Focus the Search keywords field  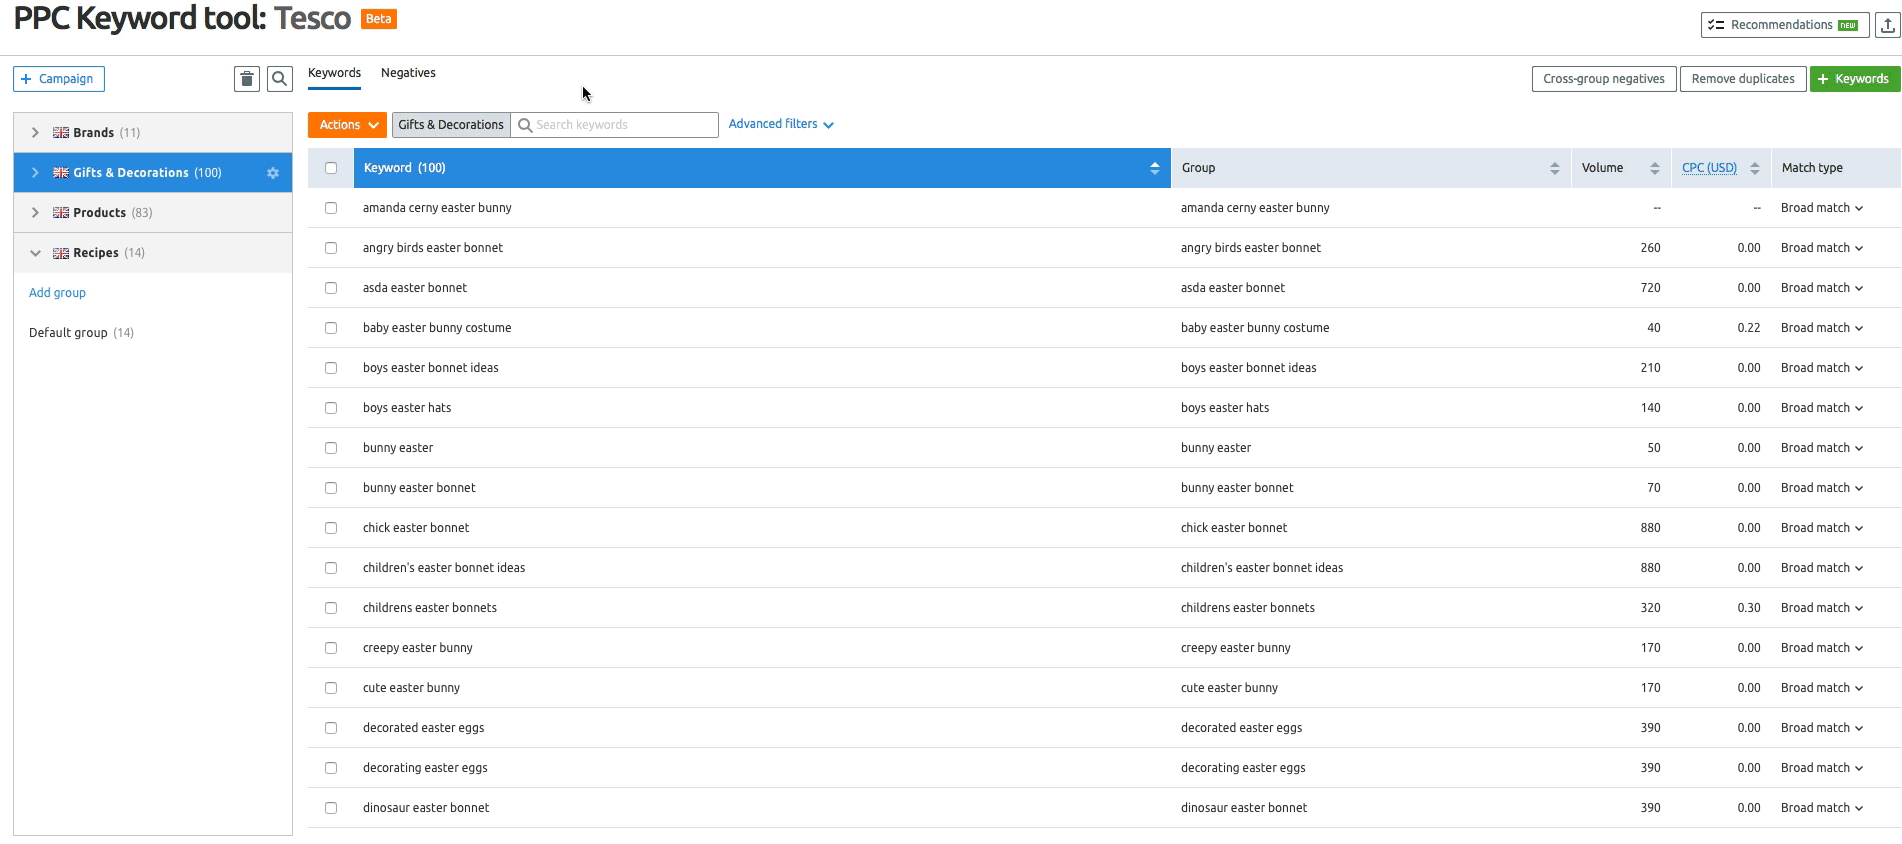click(x=615, y=125)
